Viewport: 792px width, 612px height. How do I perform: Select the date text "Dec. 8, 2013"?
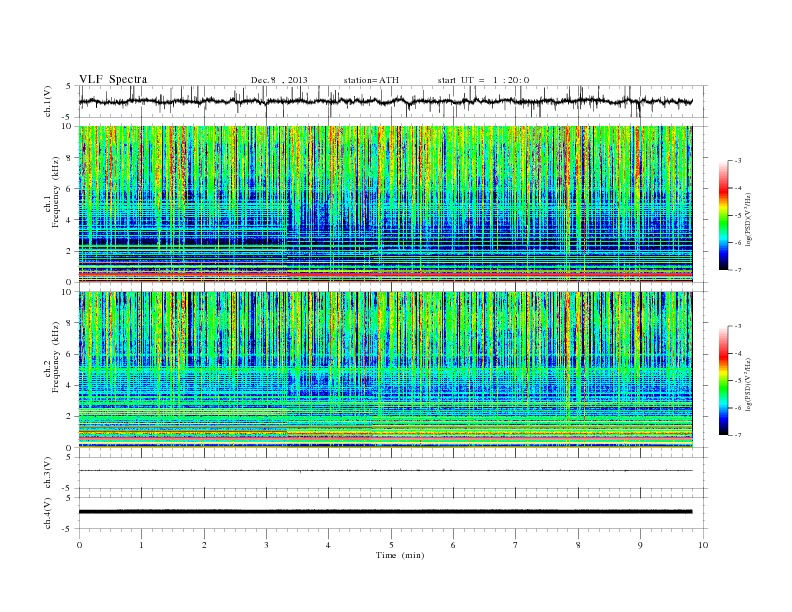click(x=279, y=80)
